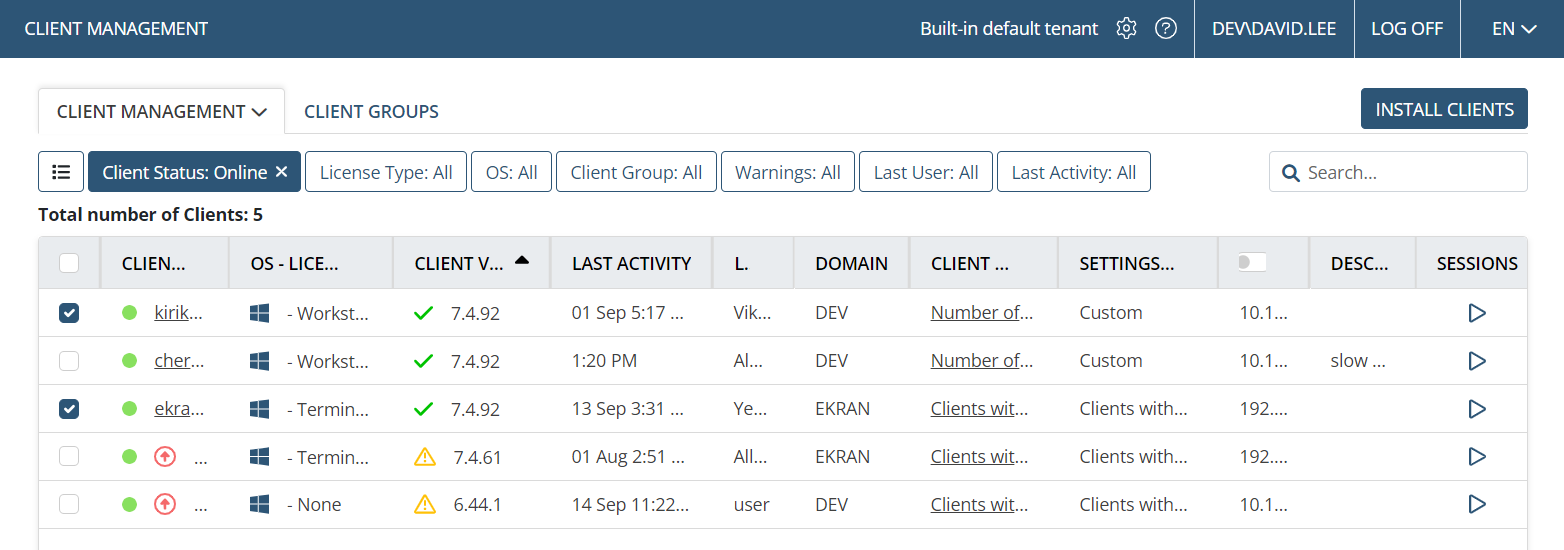Play sessions for the kirik client row
1564x550 pixels.
point(1476,313)
